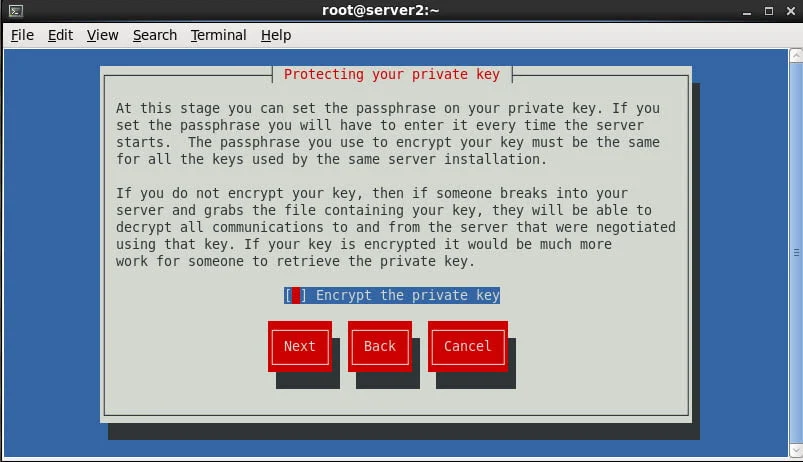Open the Help menu
The width and height of the screenshot is (803, 462).
click(276, 35)
